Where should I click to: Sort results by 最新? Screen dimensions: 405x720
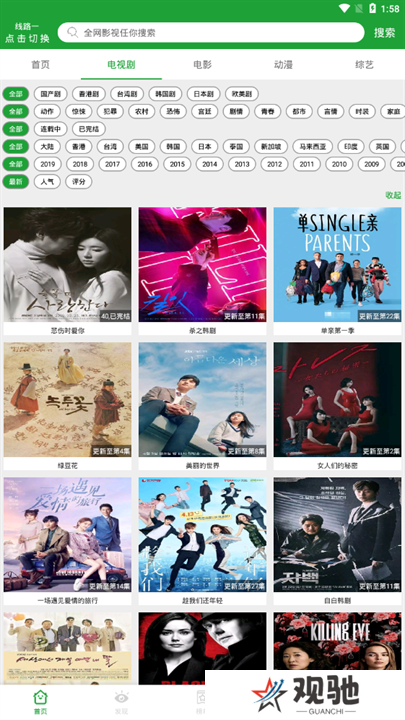click(16, 181)
